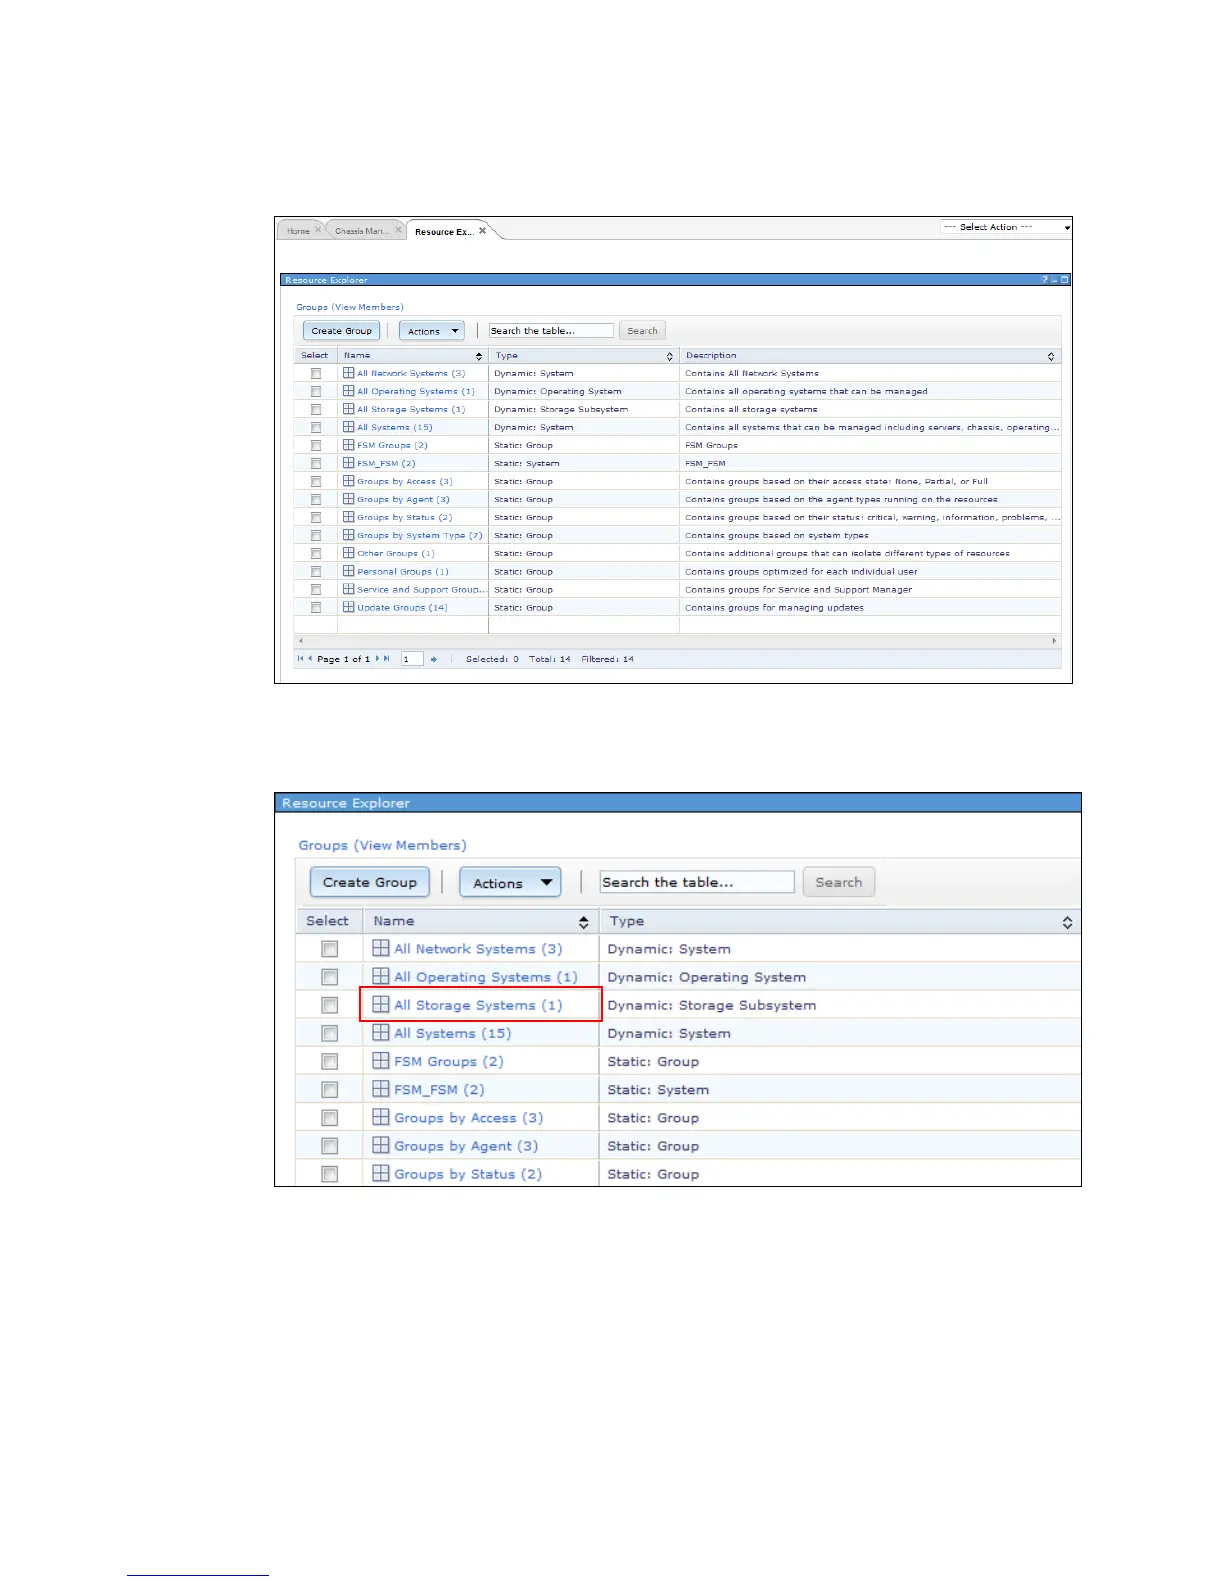Go to first page using pager arrow
Image resolution: width=1224 pixels, height=1584 pixels.
pyautogui.click(x=299, y=658)
